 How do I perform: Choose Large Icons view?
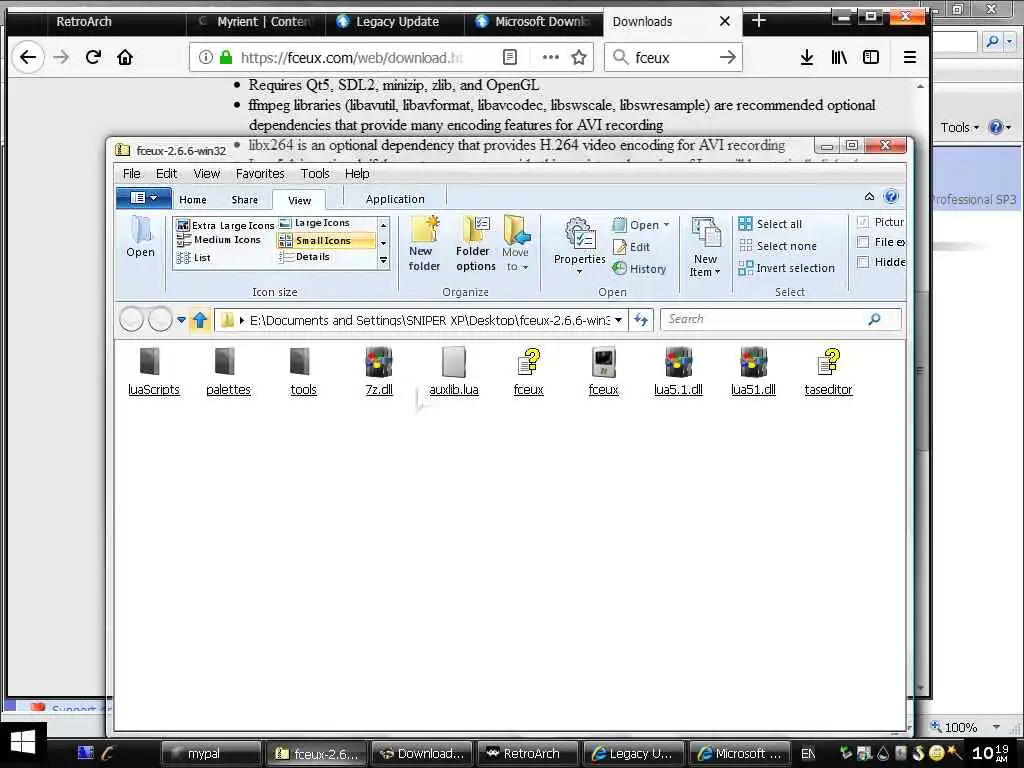(315, 223)
